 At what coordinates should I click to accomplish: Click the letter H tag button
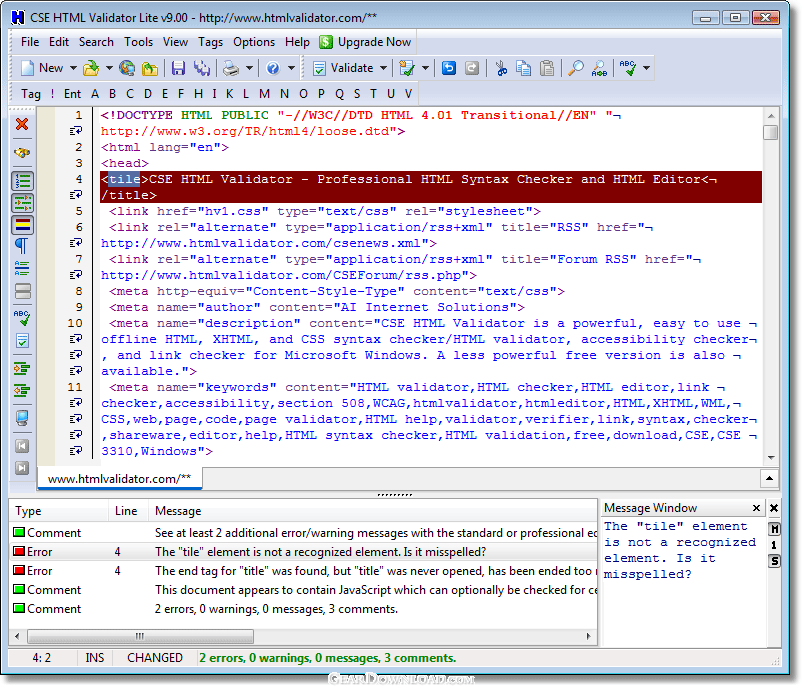pos(198,94)
